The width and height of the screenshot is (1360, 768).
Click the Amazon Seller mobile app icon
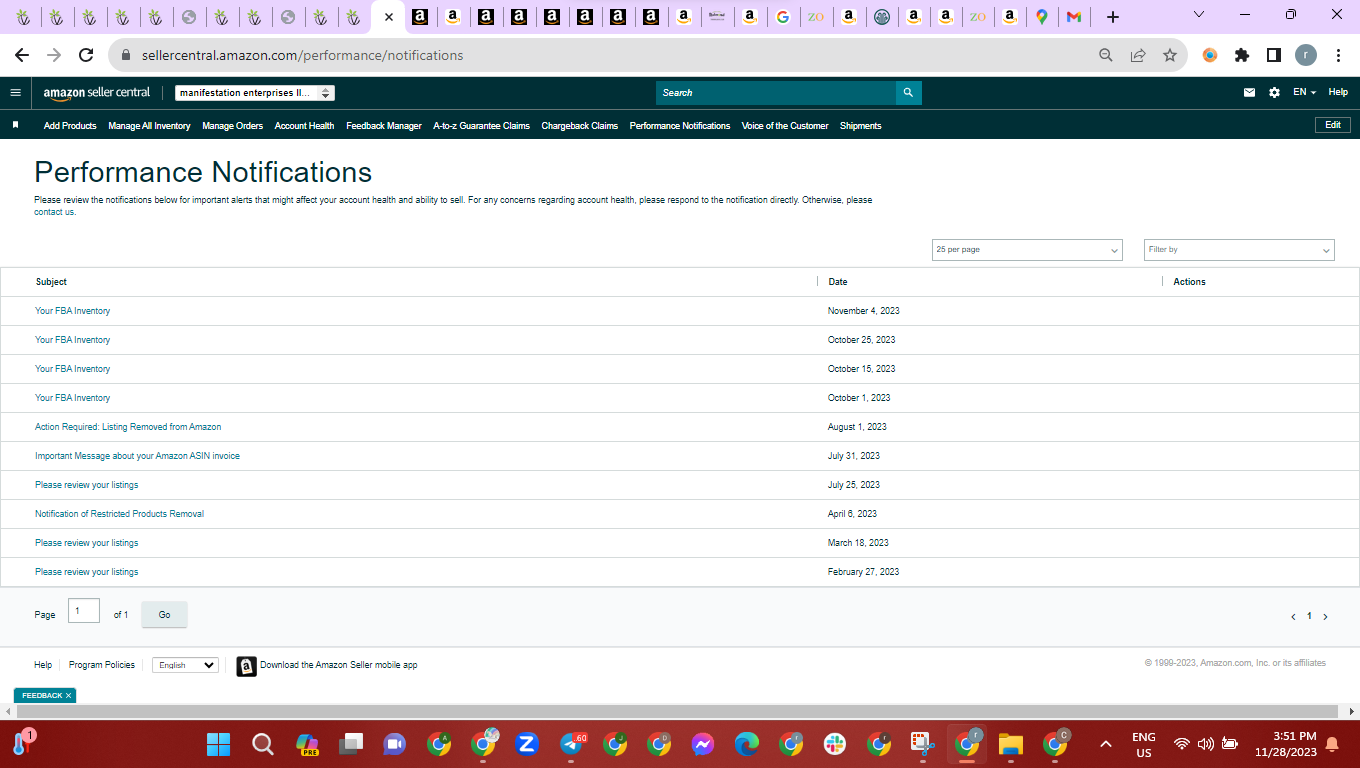246,666
